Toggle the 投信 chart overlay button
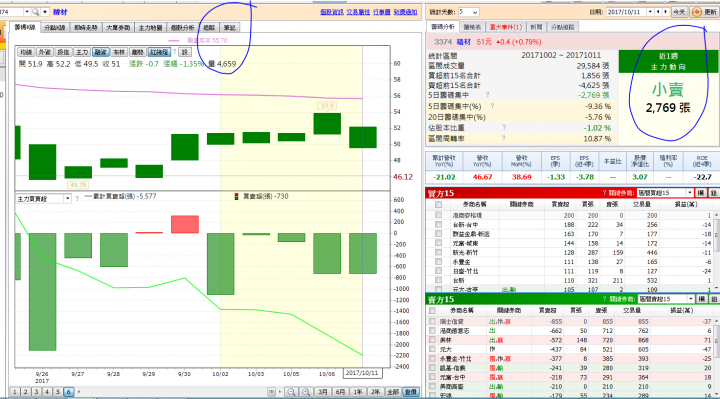The image size is (720, 399). click(63, 52)
